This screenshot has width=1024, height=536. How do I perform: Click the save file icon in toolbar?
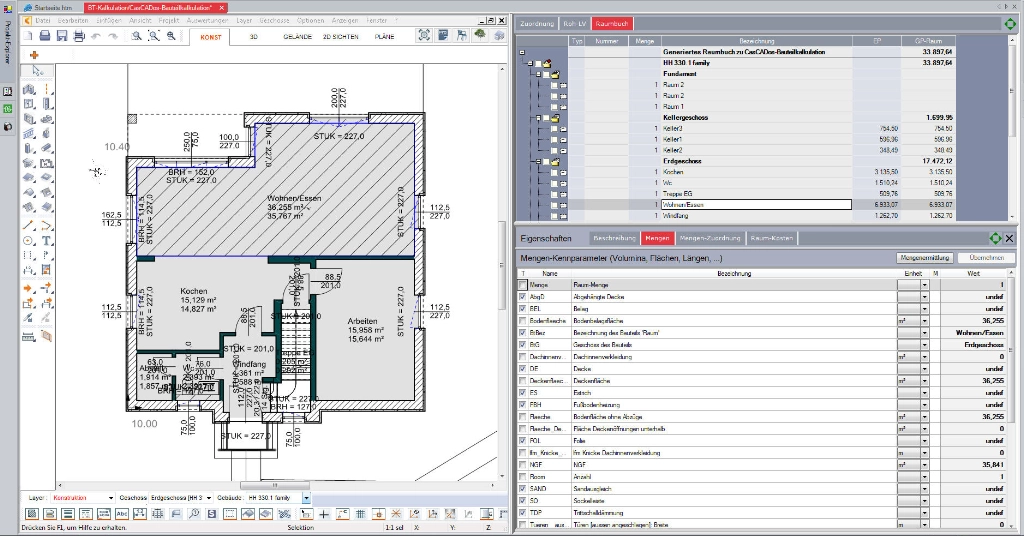[61, 36]
